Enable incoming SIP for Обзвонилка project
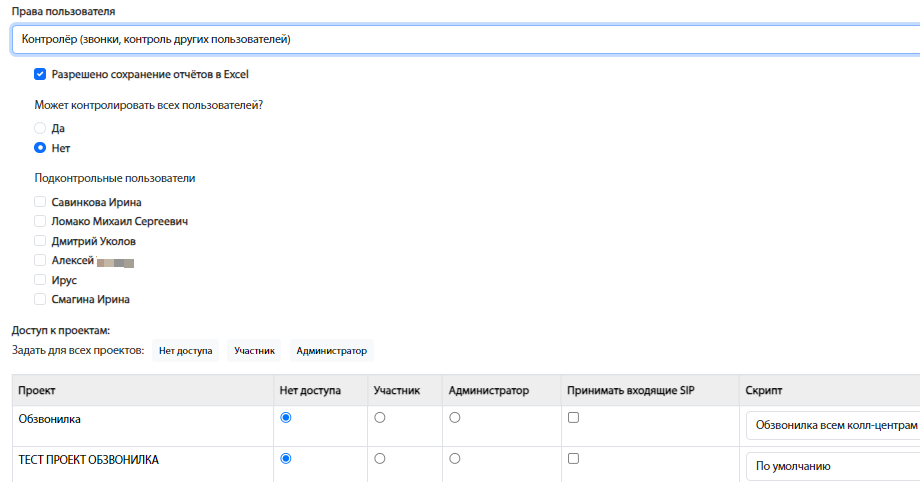Screen dimensions: 920x482 click(573, 418)
